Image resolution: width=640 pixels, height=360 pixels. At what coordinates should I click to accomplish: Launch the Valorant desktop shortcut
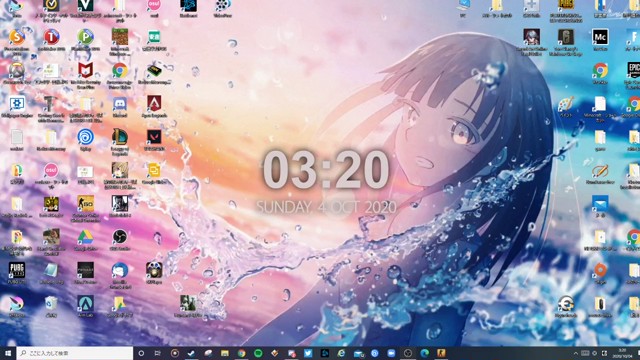[x=154, y=137]
